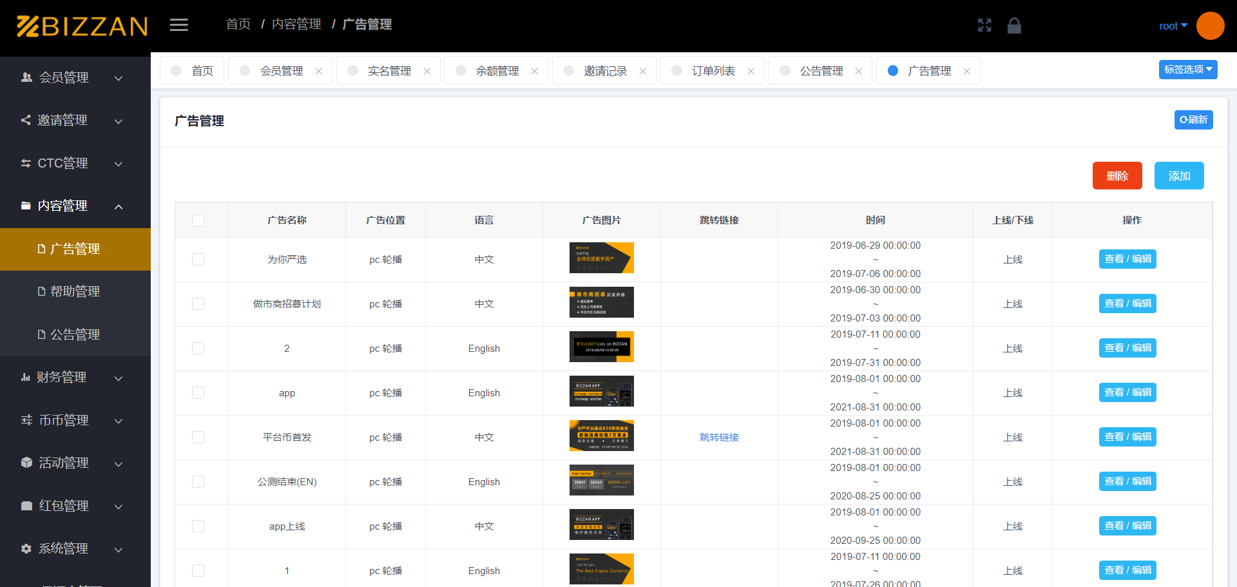Click the BIZZAN APP ad image thumbnail
Image resolution: width=1237 pixels, height=587 pixels.
[602, 392]
